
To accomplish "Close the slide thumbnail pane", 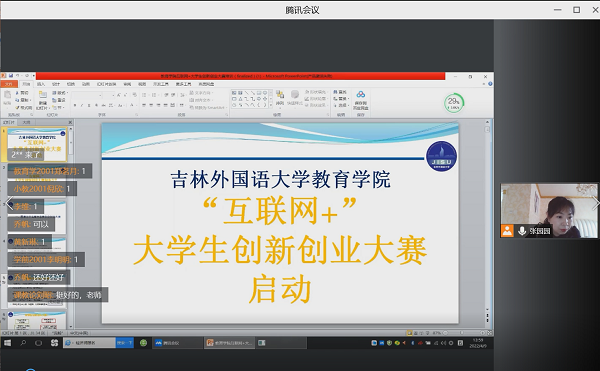I will [x=70, y=122].
